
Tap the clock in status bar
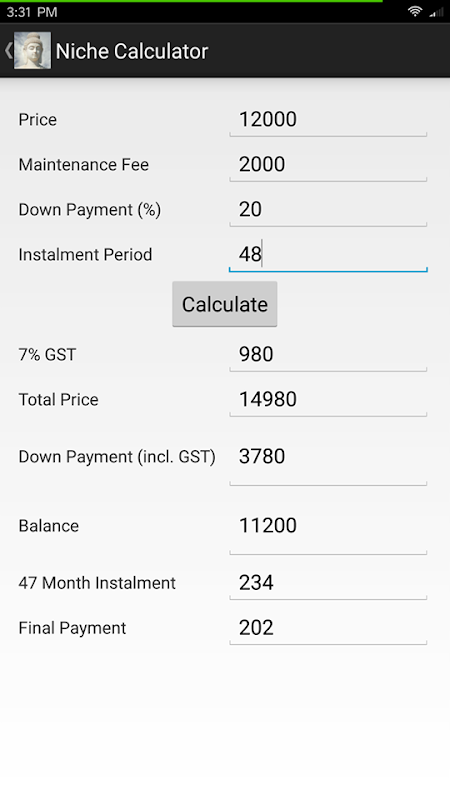(x=32, y=12)
